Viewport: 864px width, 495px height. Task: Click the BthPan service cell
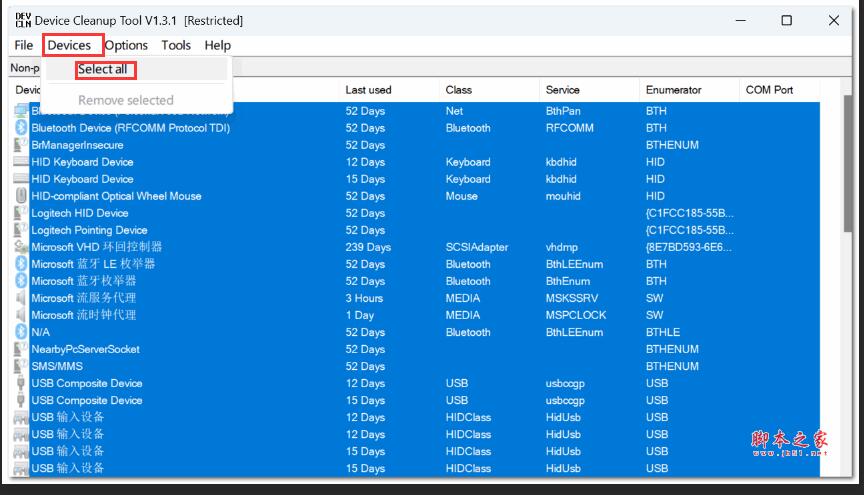(563, 111)
